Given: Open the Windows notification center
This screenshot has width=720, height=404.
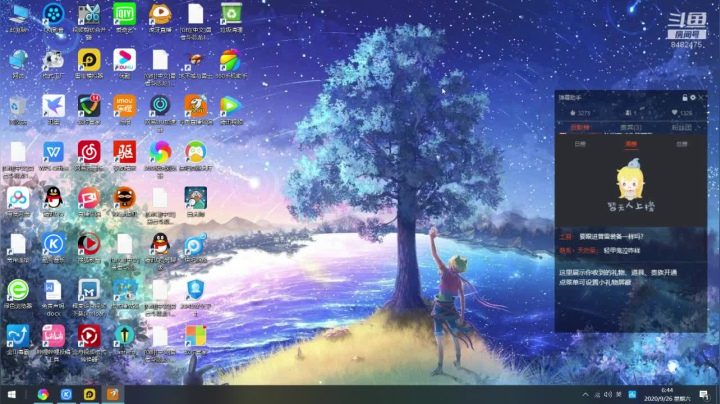Looking at the screenshot, I should coord(704,394).
